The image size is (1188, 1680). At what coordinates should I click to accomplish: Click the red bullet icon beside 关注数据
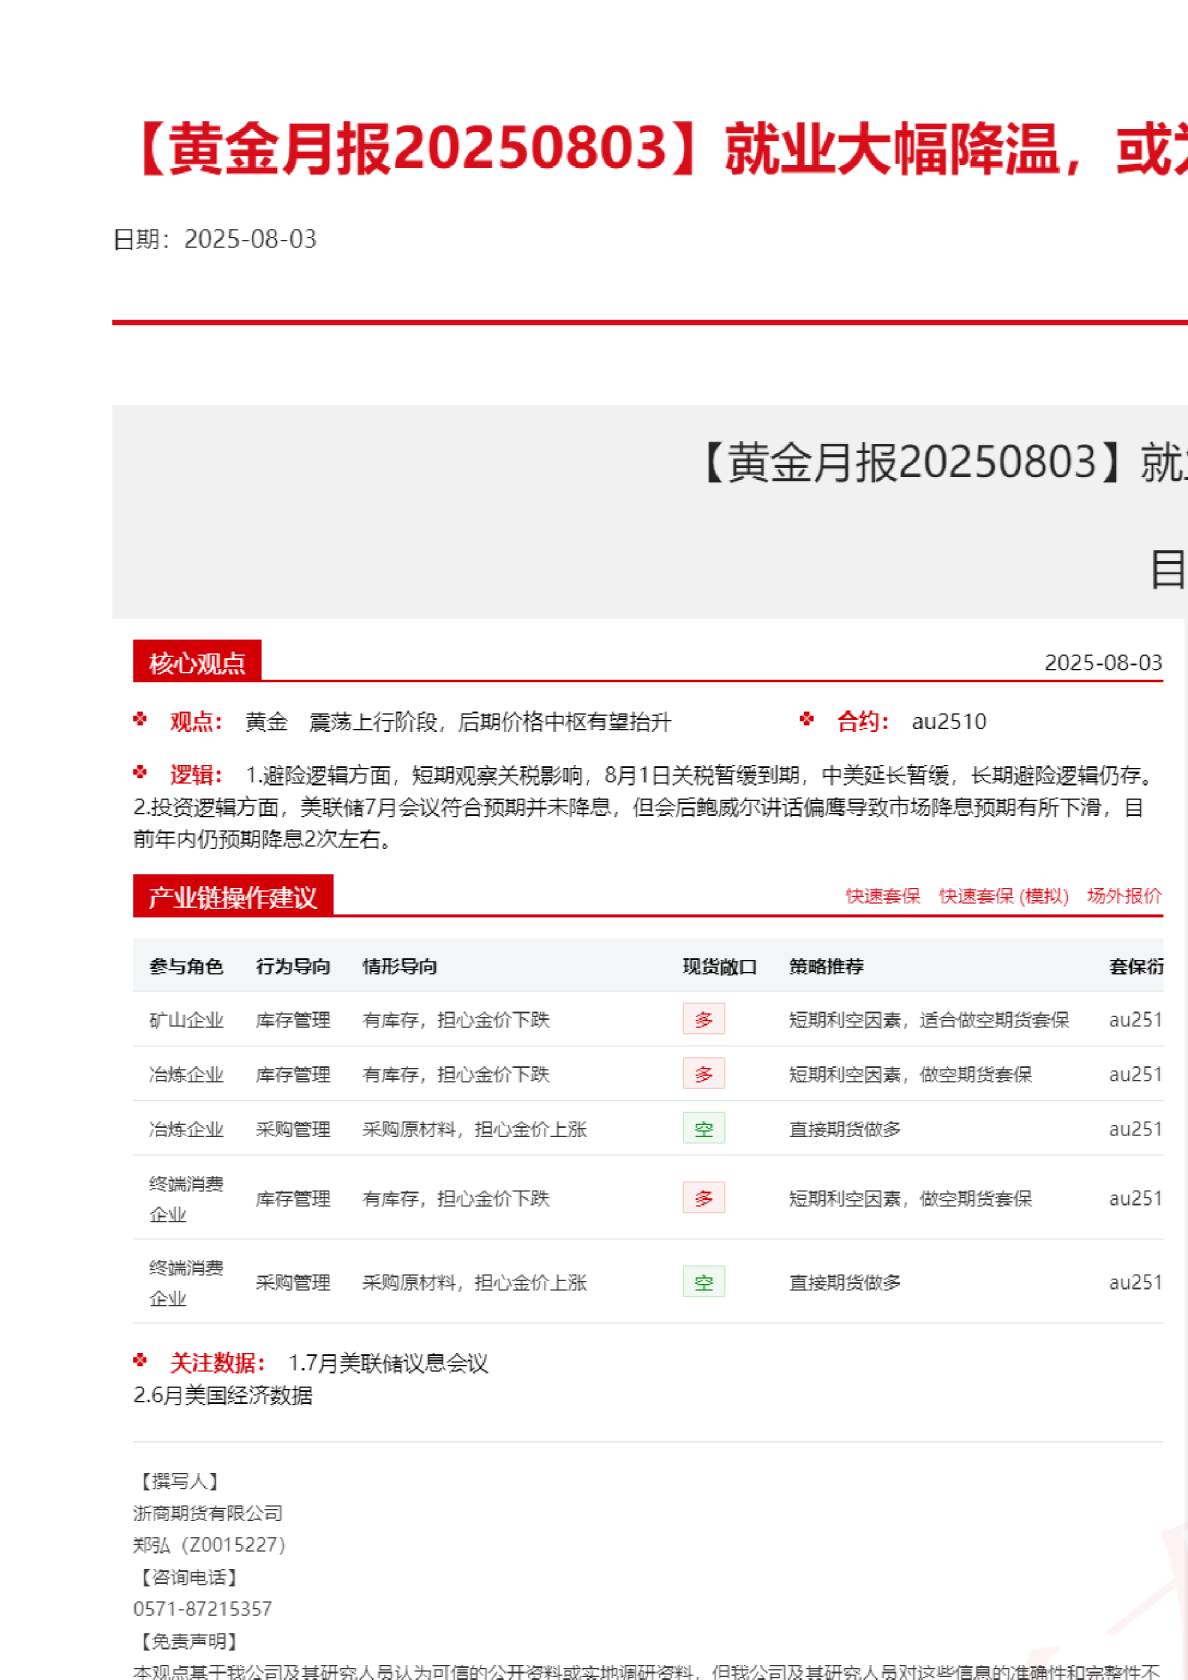pos(140,1360)
